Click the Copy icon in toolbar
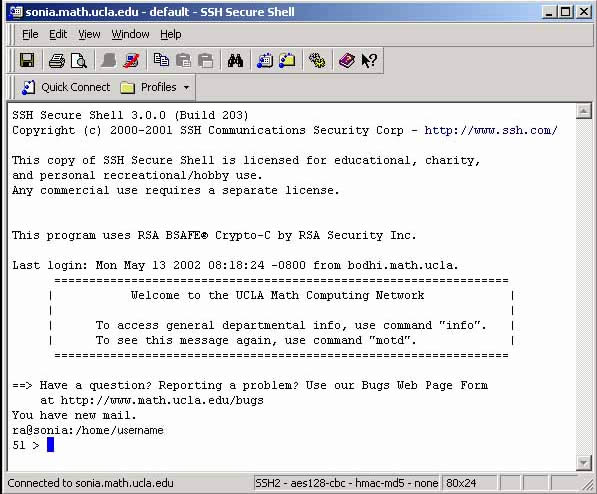 (x=161, y=60)
